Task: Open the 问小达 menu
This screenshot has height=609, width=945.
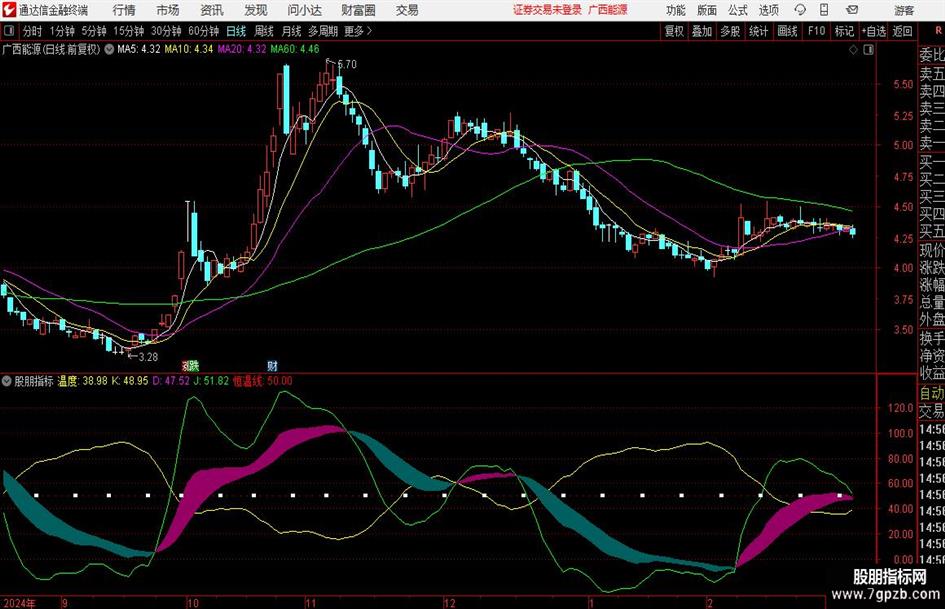Action: [304, 10]
